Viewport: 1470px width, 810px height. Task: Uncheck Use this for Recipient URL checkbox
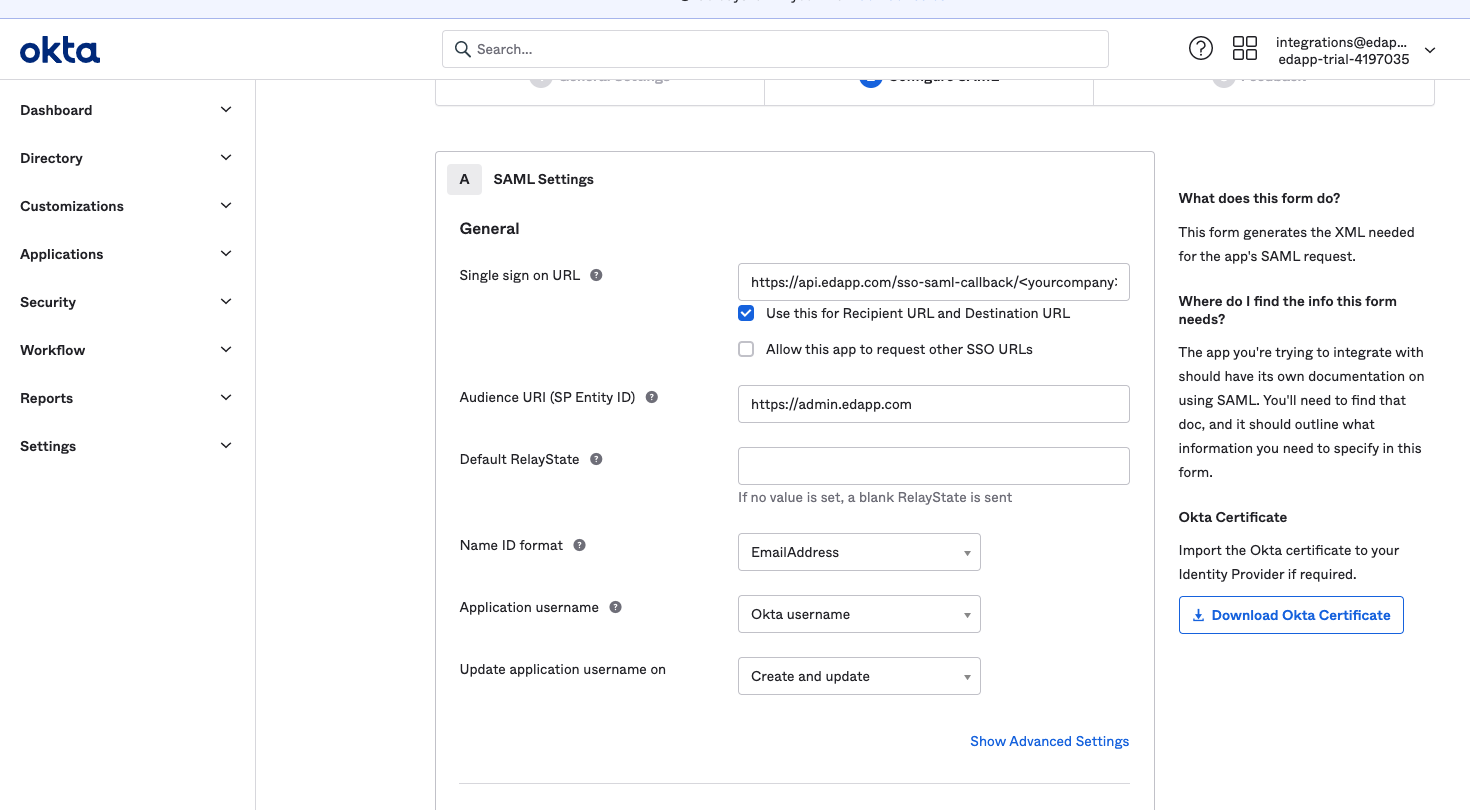coord(746,313)
